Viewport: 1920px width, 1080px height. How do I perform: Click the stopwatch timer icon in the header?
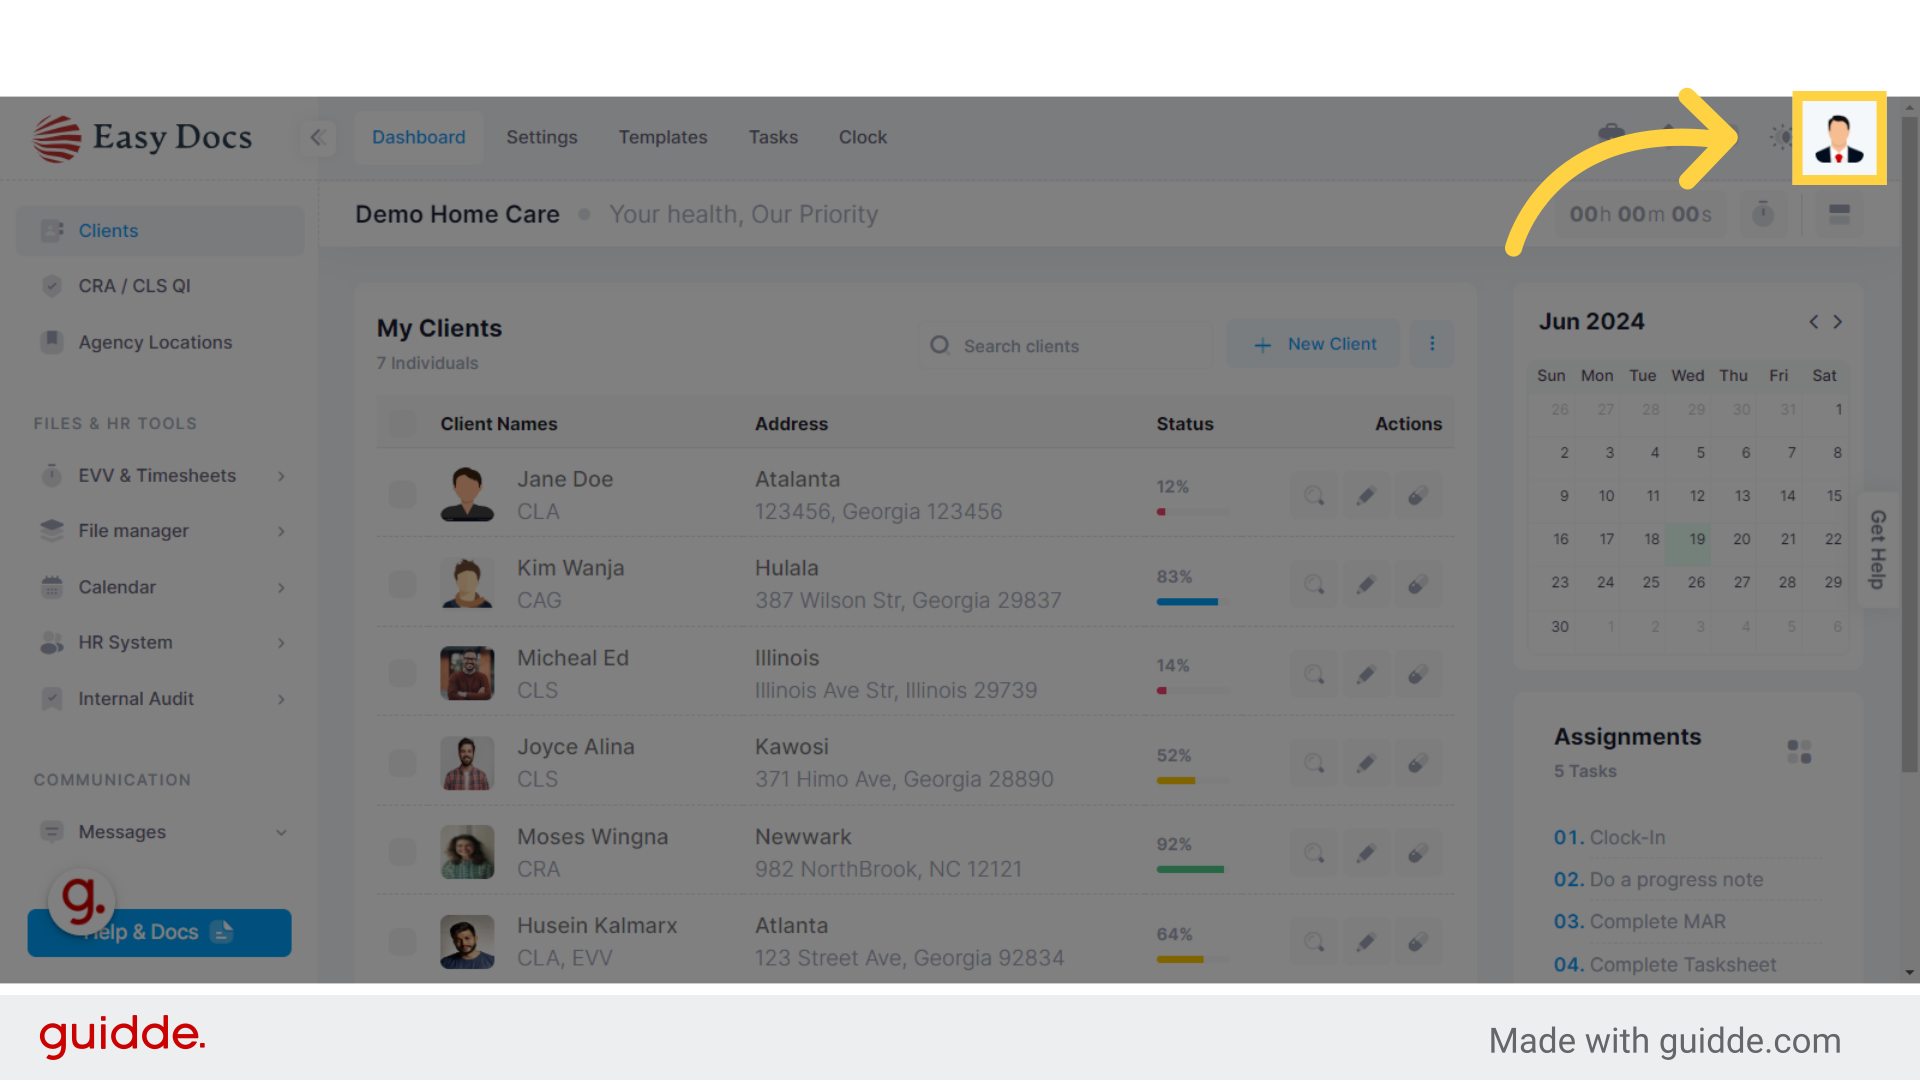1762,213
